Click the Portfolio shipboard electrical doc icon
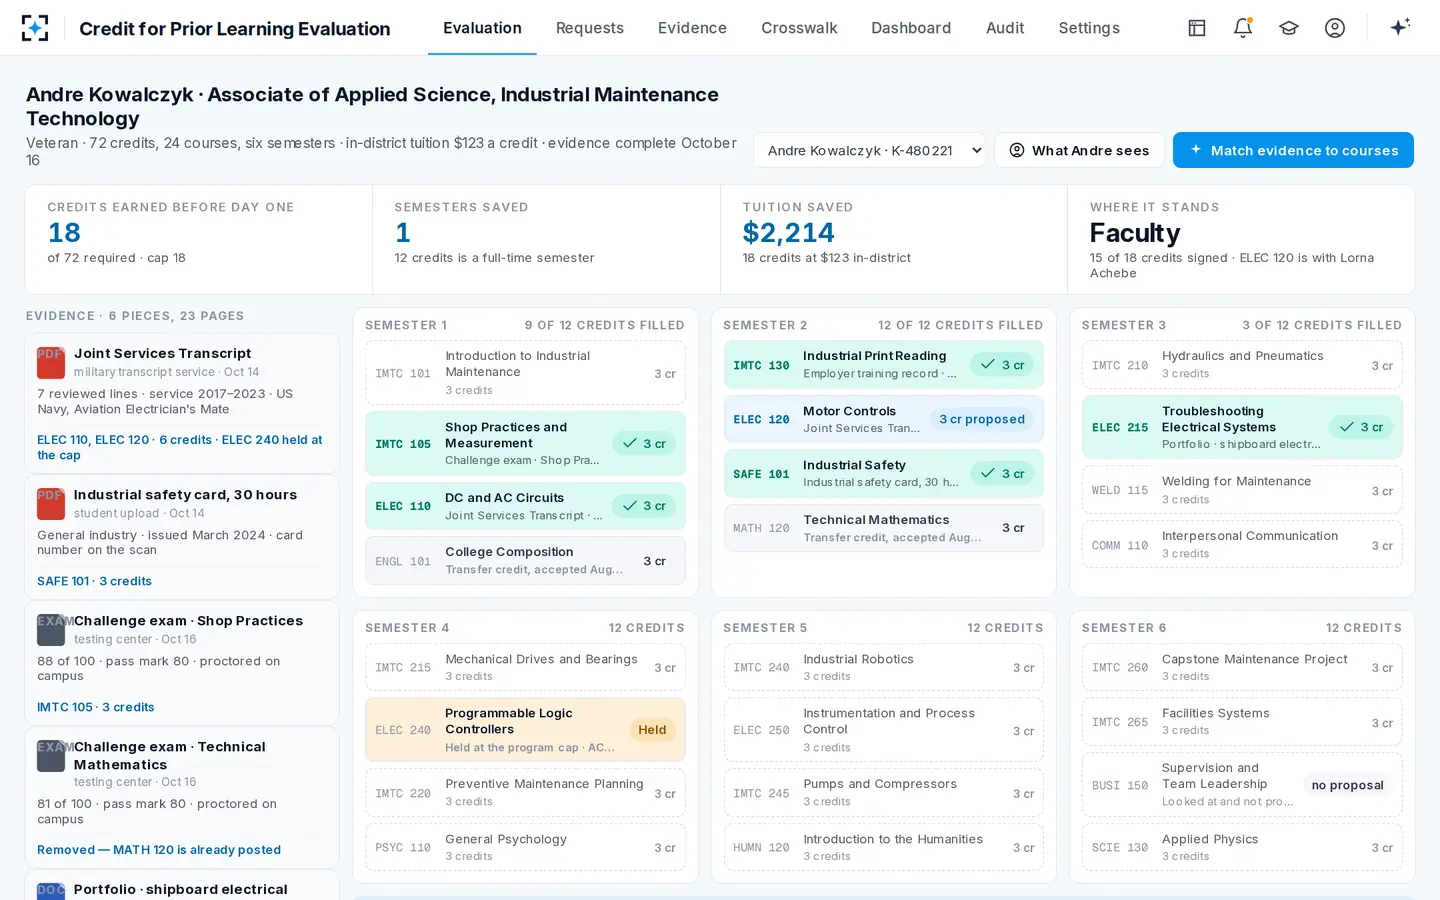 coord(51,891)
